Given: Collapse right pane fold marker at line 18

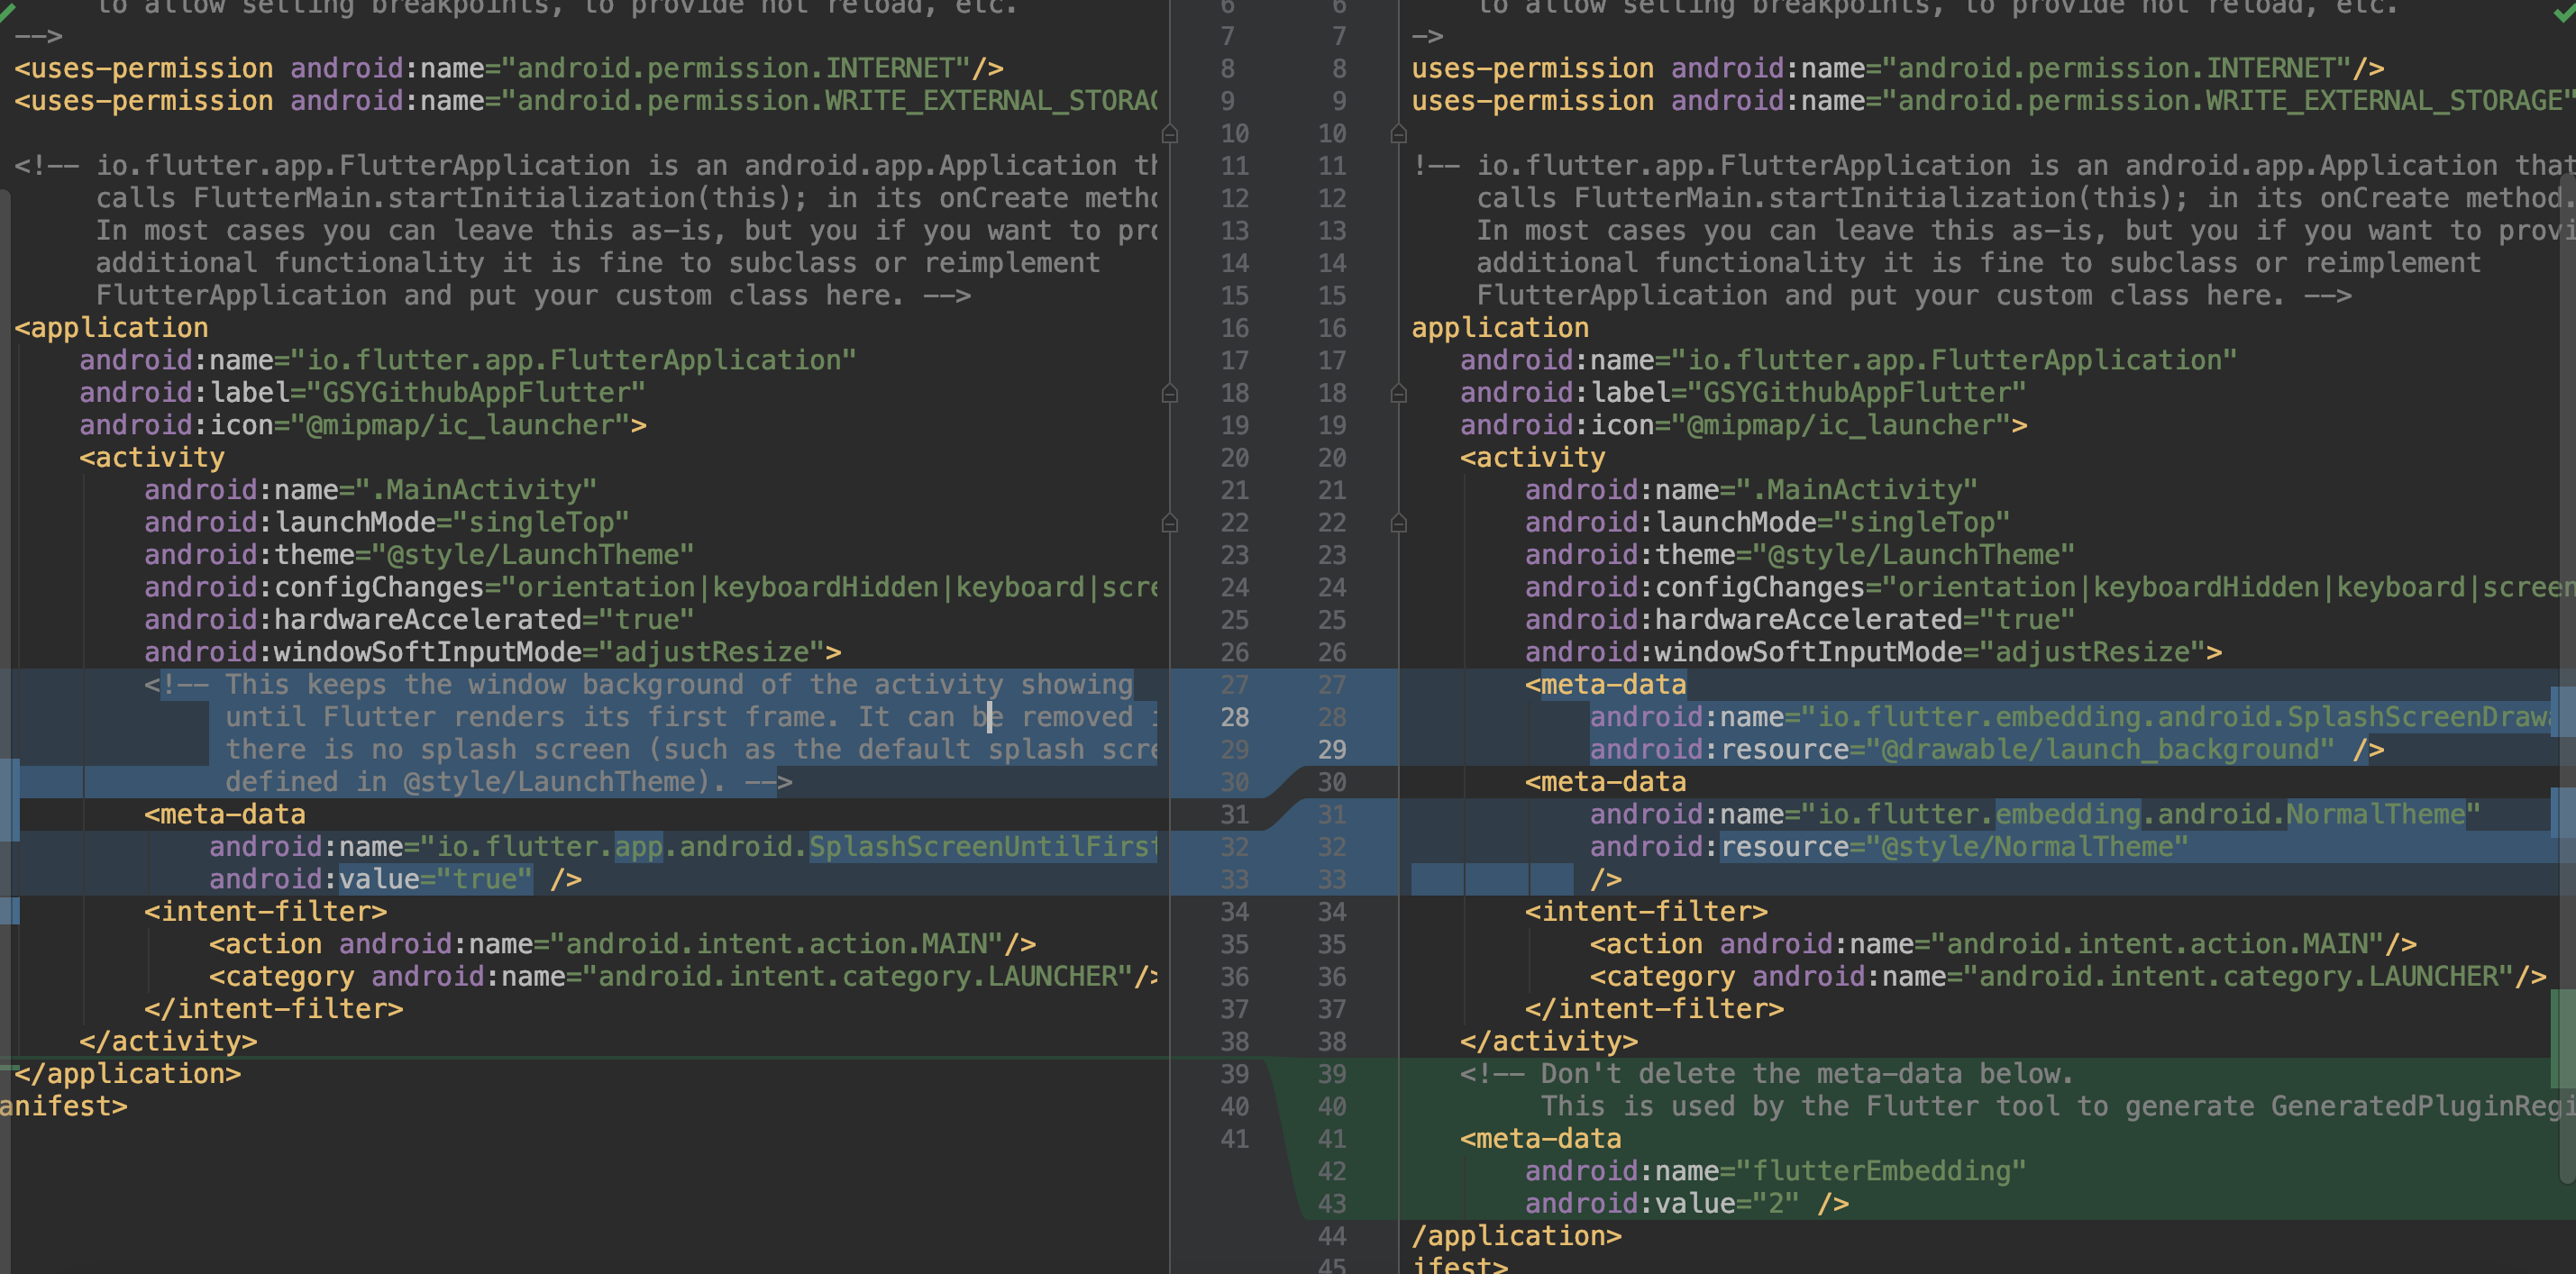Looking at the screenshot, I should (x=1399, y=393).
